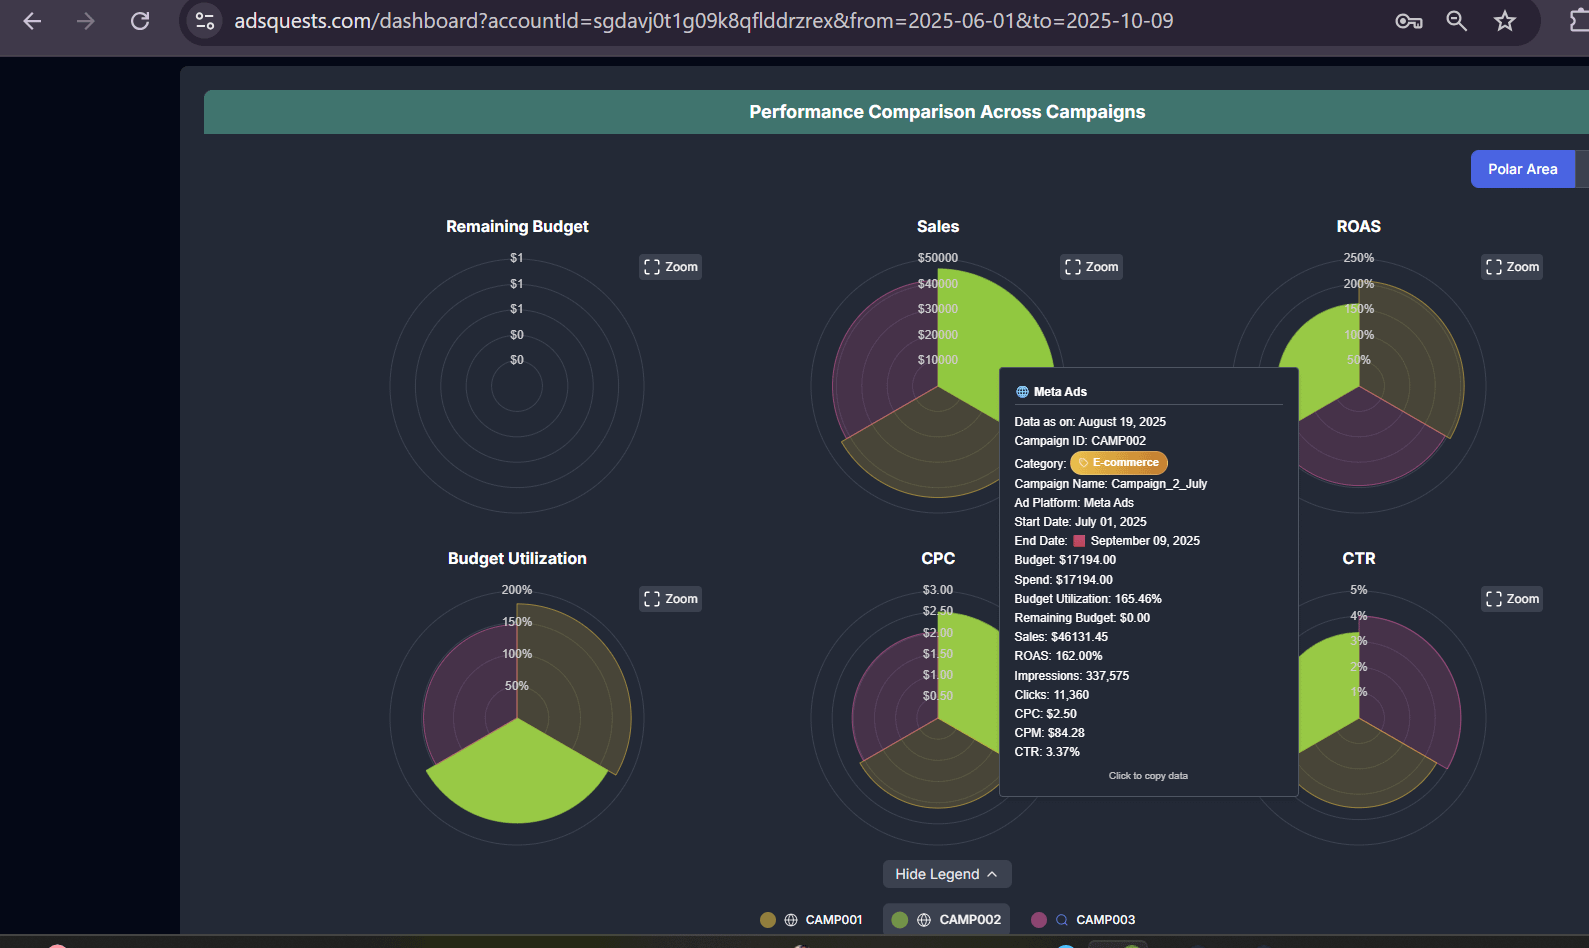
Task: Zoom the CTR chart
Action: [1512, 599]
